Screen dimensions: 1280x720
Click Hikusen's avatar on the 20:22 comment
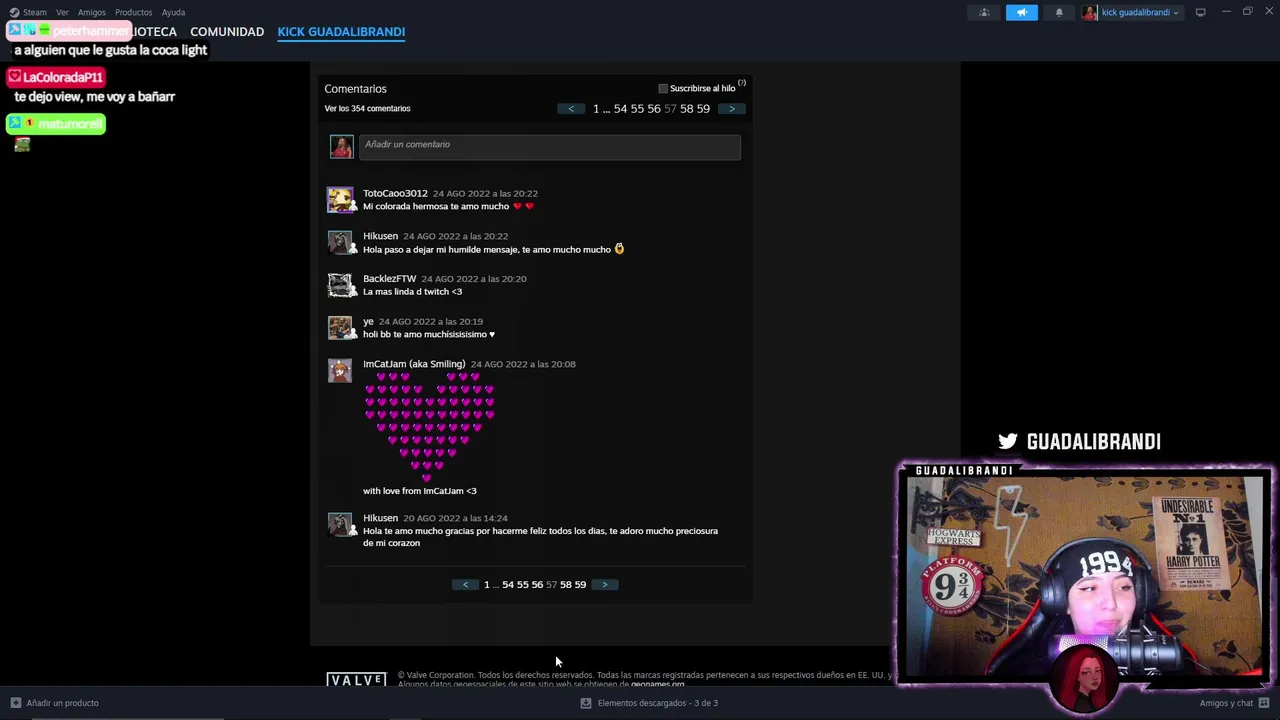[x=340, y=243]
